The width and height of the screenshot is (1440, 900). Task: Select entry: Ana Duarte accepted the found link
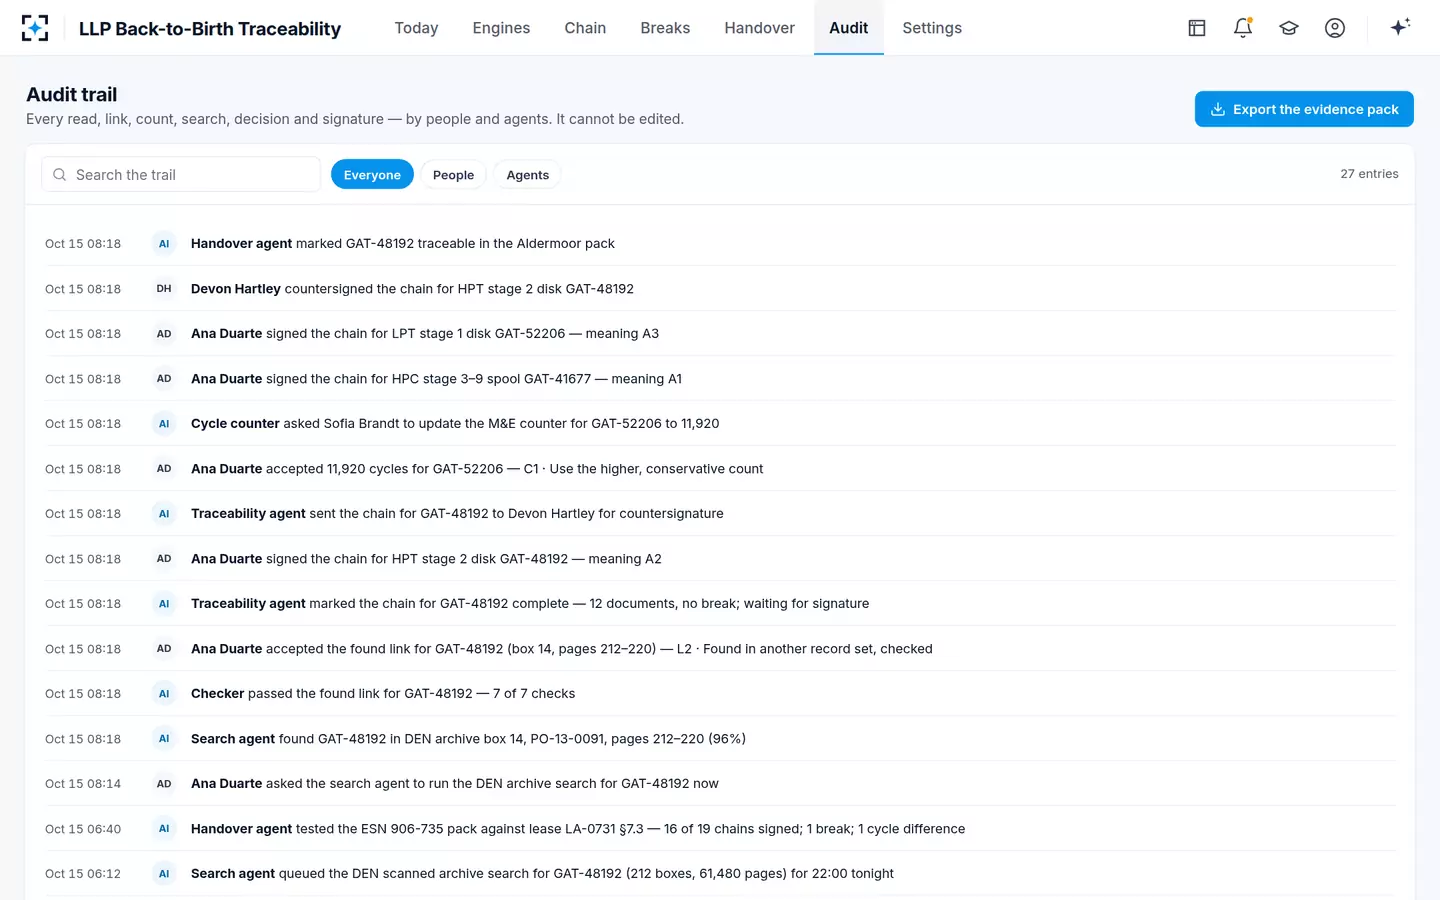click(720, 648)
